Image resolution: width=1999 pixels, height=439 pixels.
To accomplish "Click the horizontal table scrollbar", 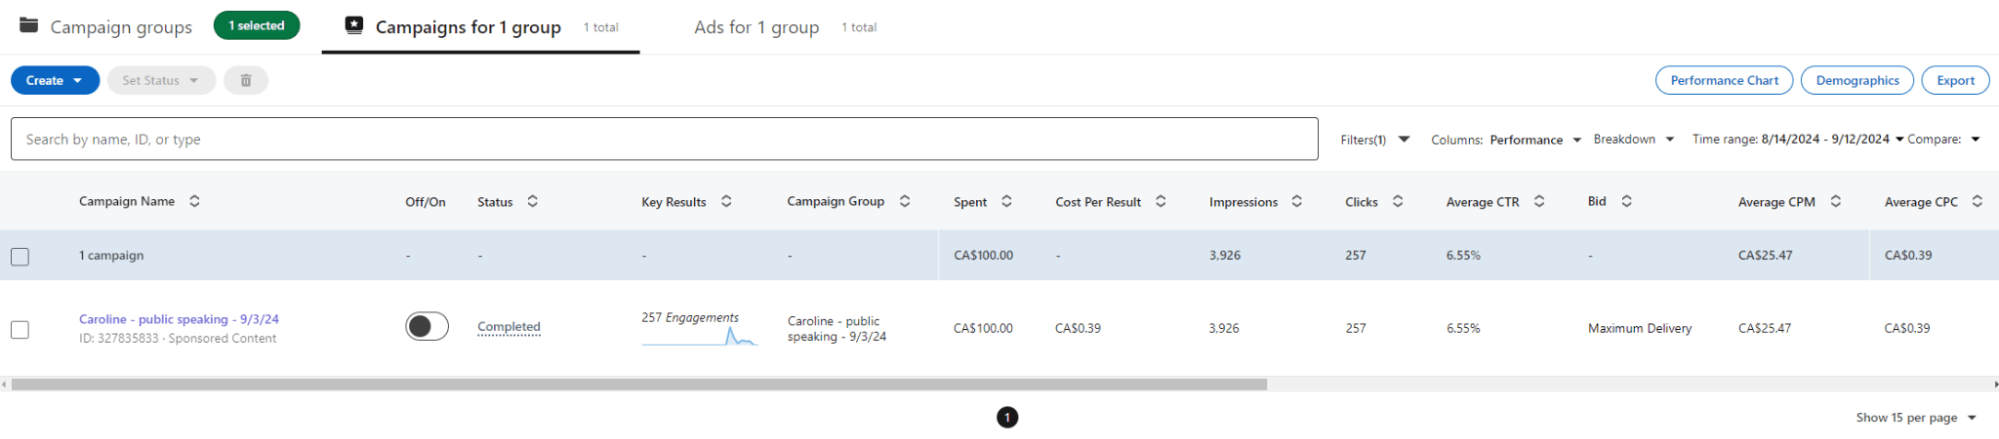I will coord(639,384).
